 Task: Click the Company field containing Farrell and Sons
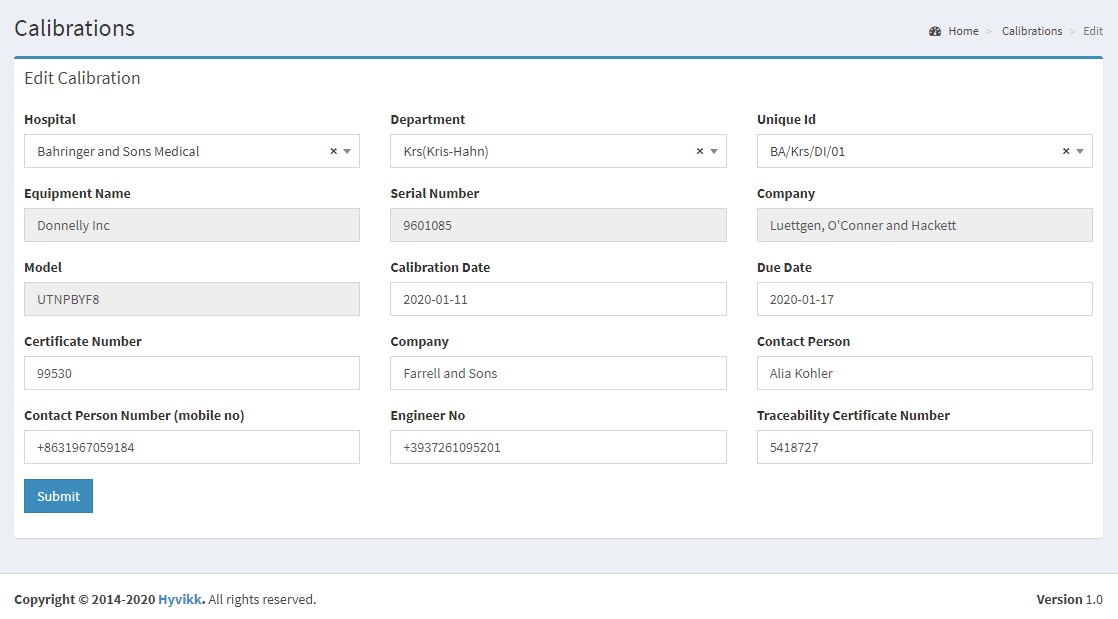pos(558,372)
